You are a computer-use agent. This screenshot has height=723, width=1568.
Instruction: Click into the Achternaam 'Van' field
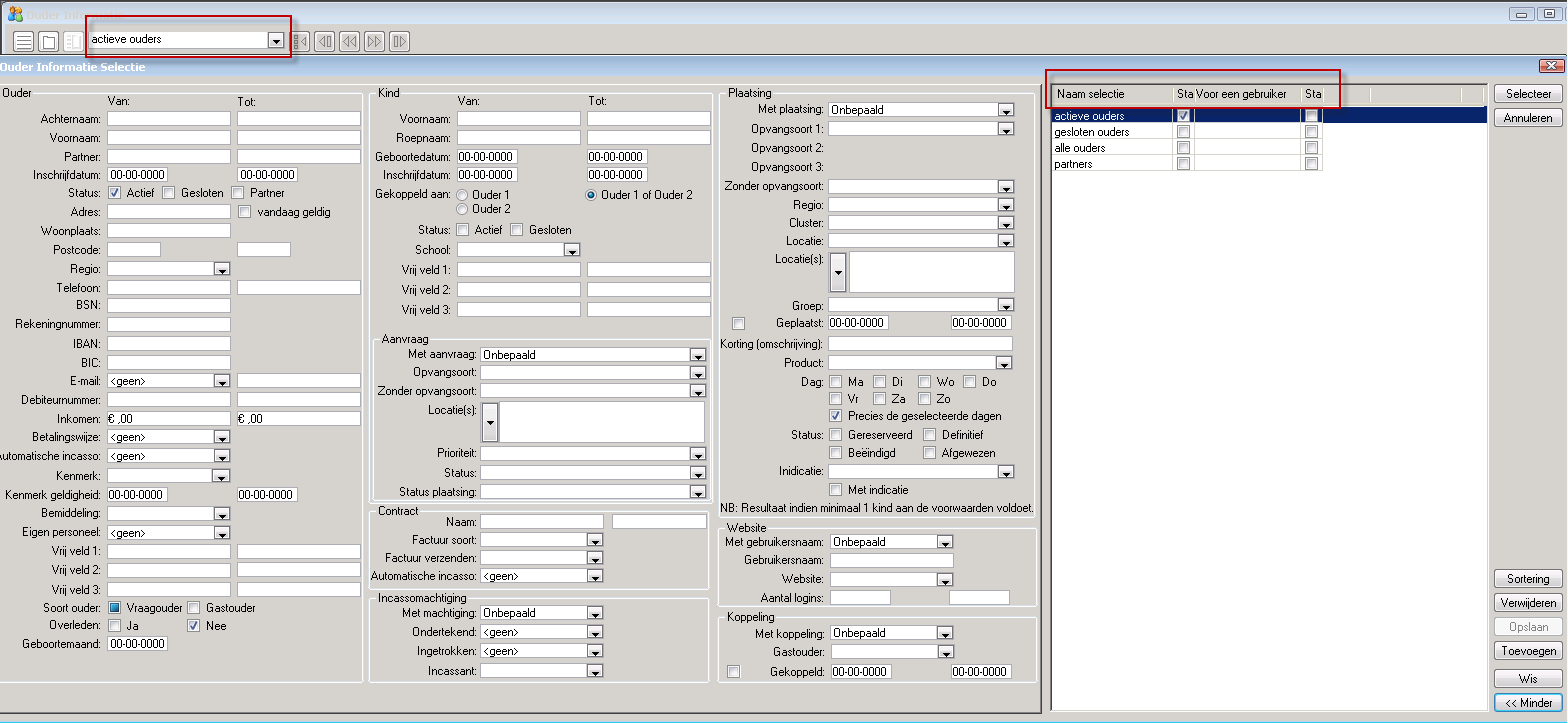coord(168,119)
